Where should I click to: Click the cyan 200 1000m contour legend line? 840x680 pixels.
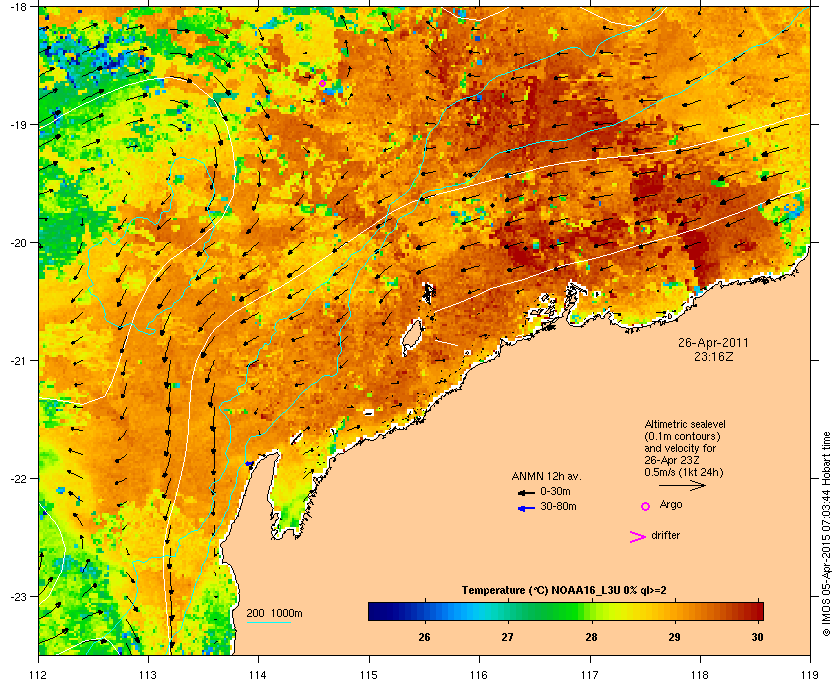coord(268,622)
